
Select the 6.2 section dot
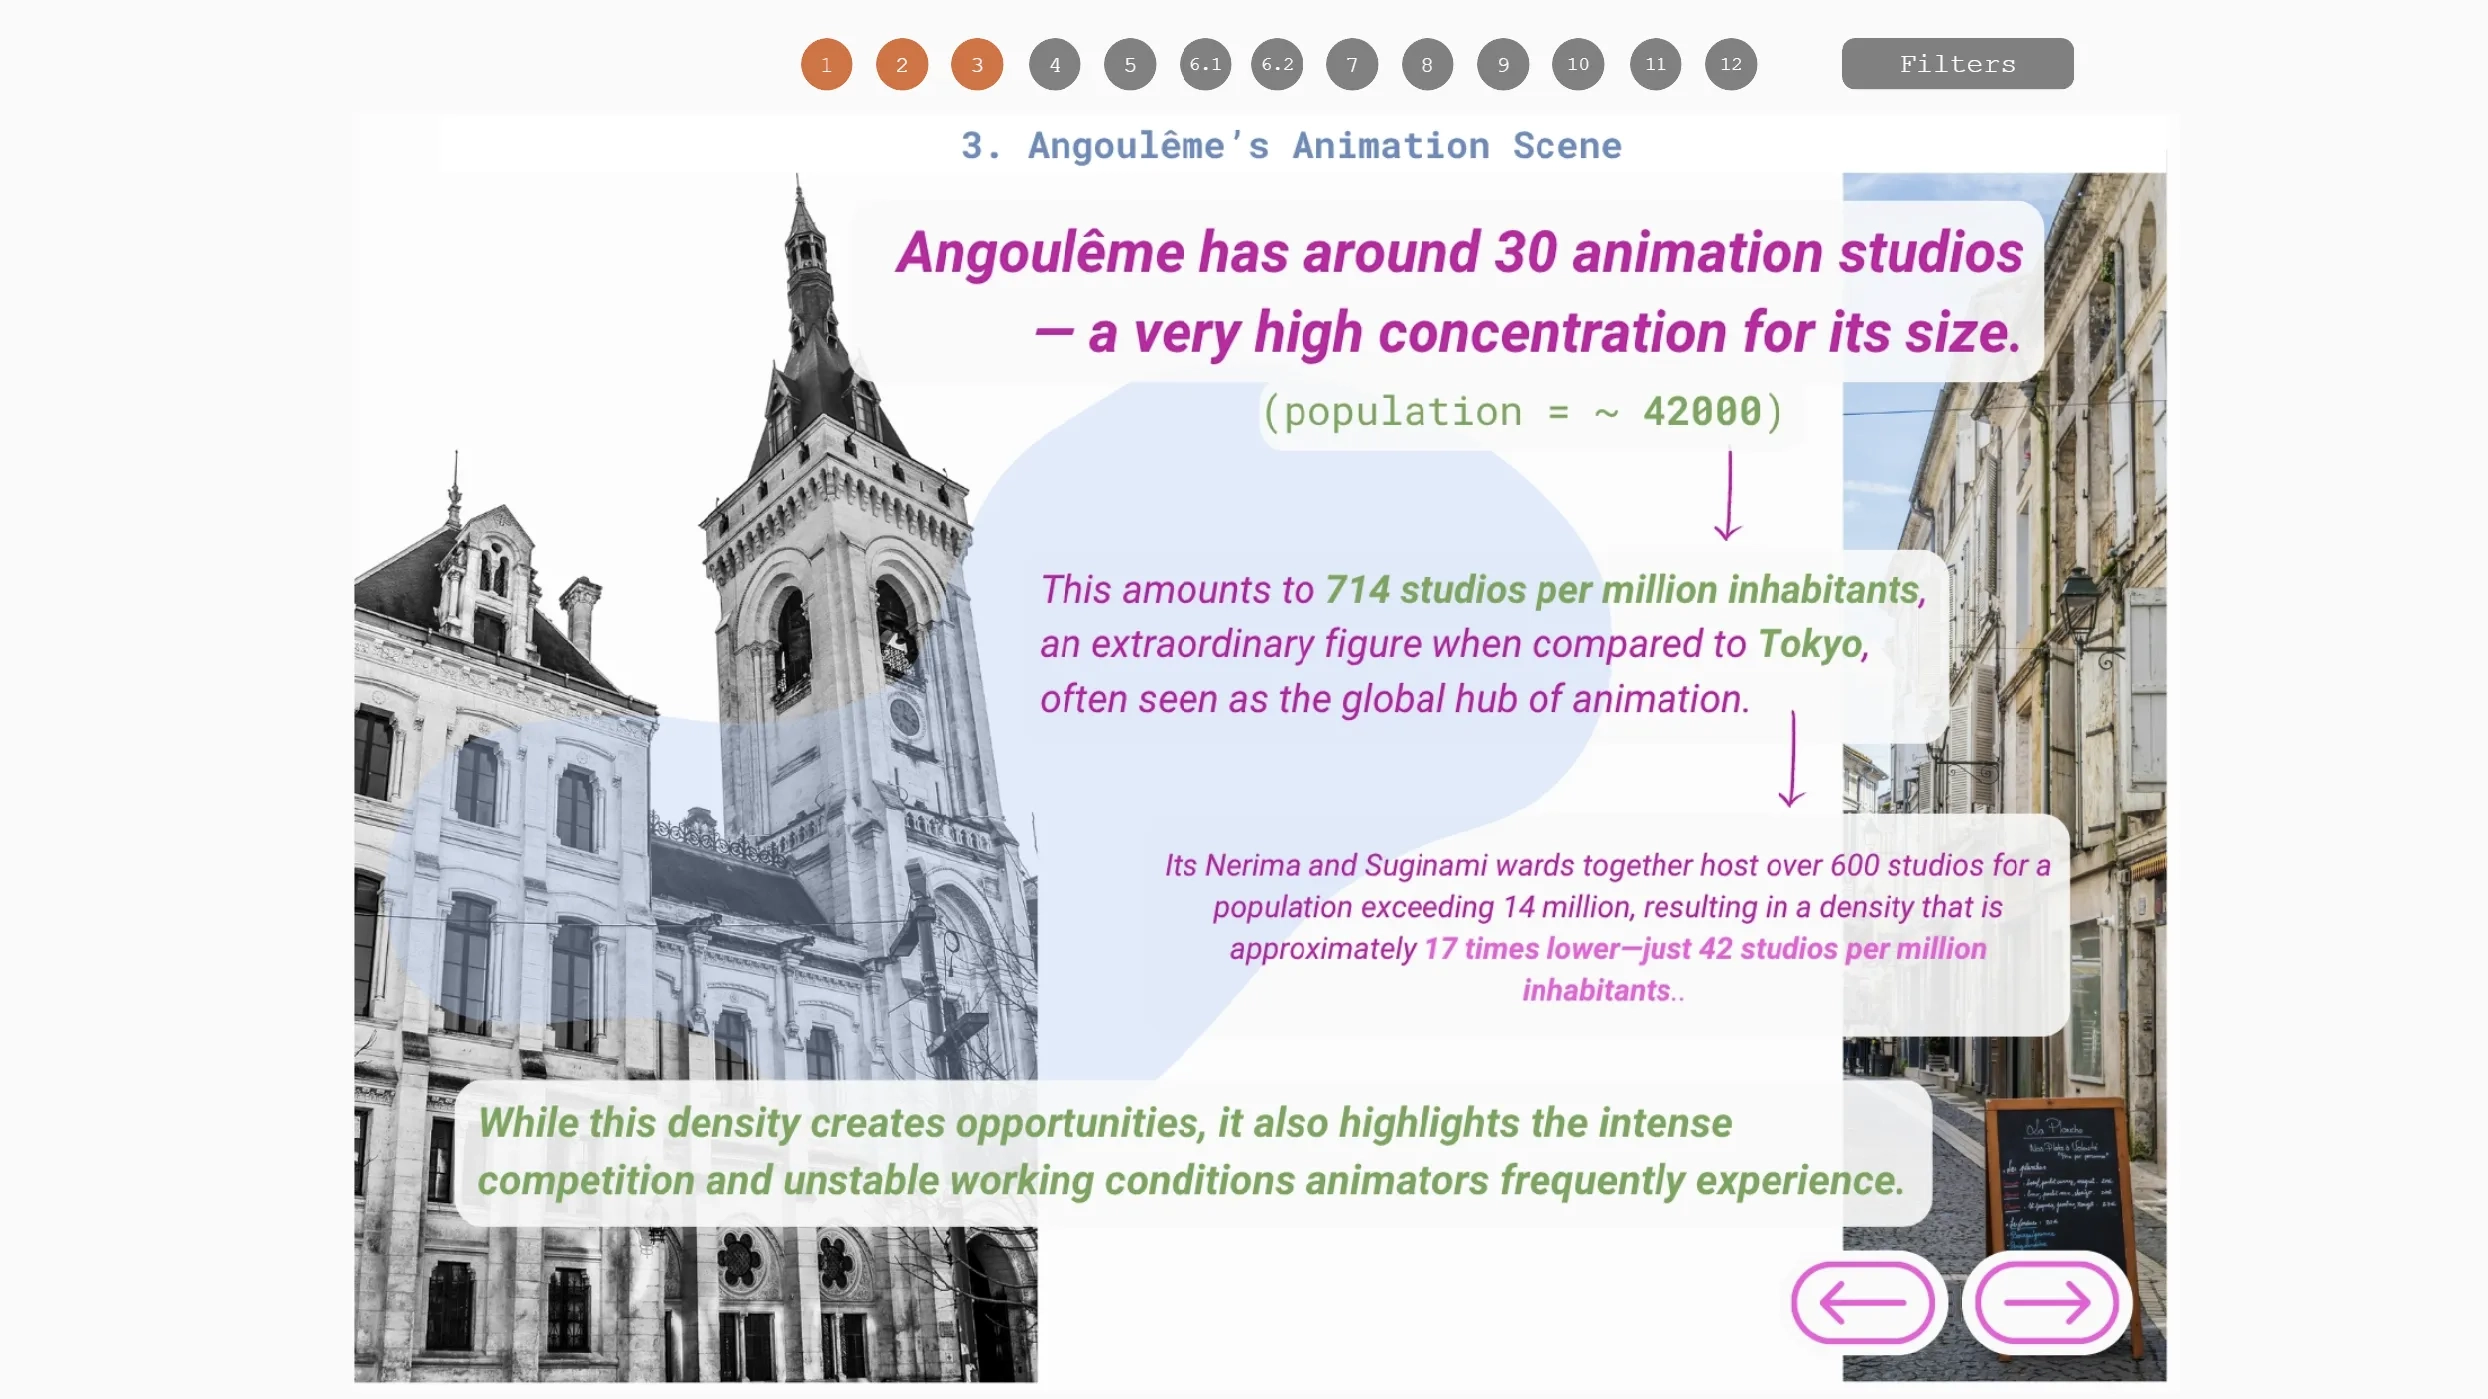click(1277, 64)
